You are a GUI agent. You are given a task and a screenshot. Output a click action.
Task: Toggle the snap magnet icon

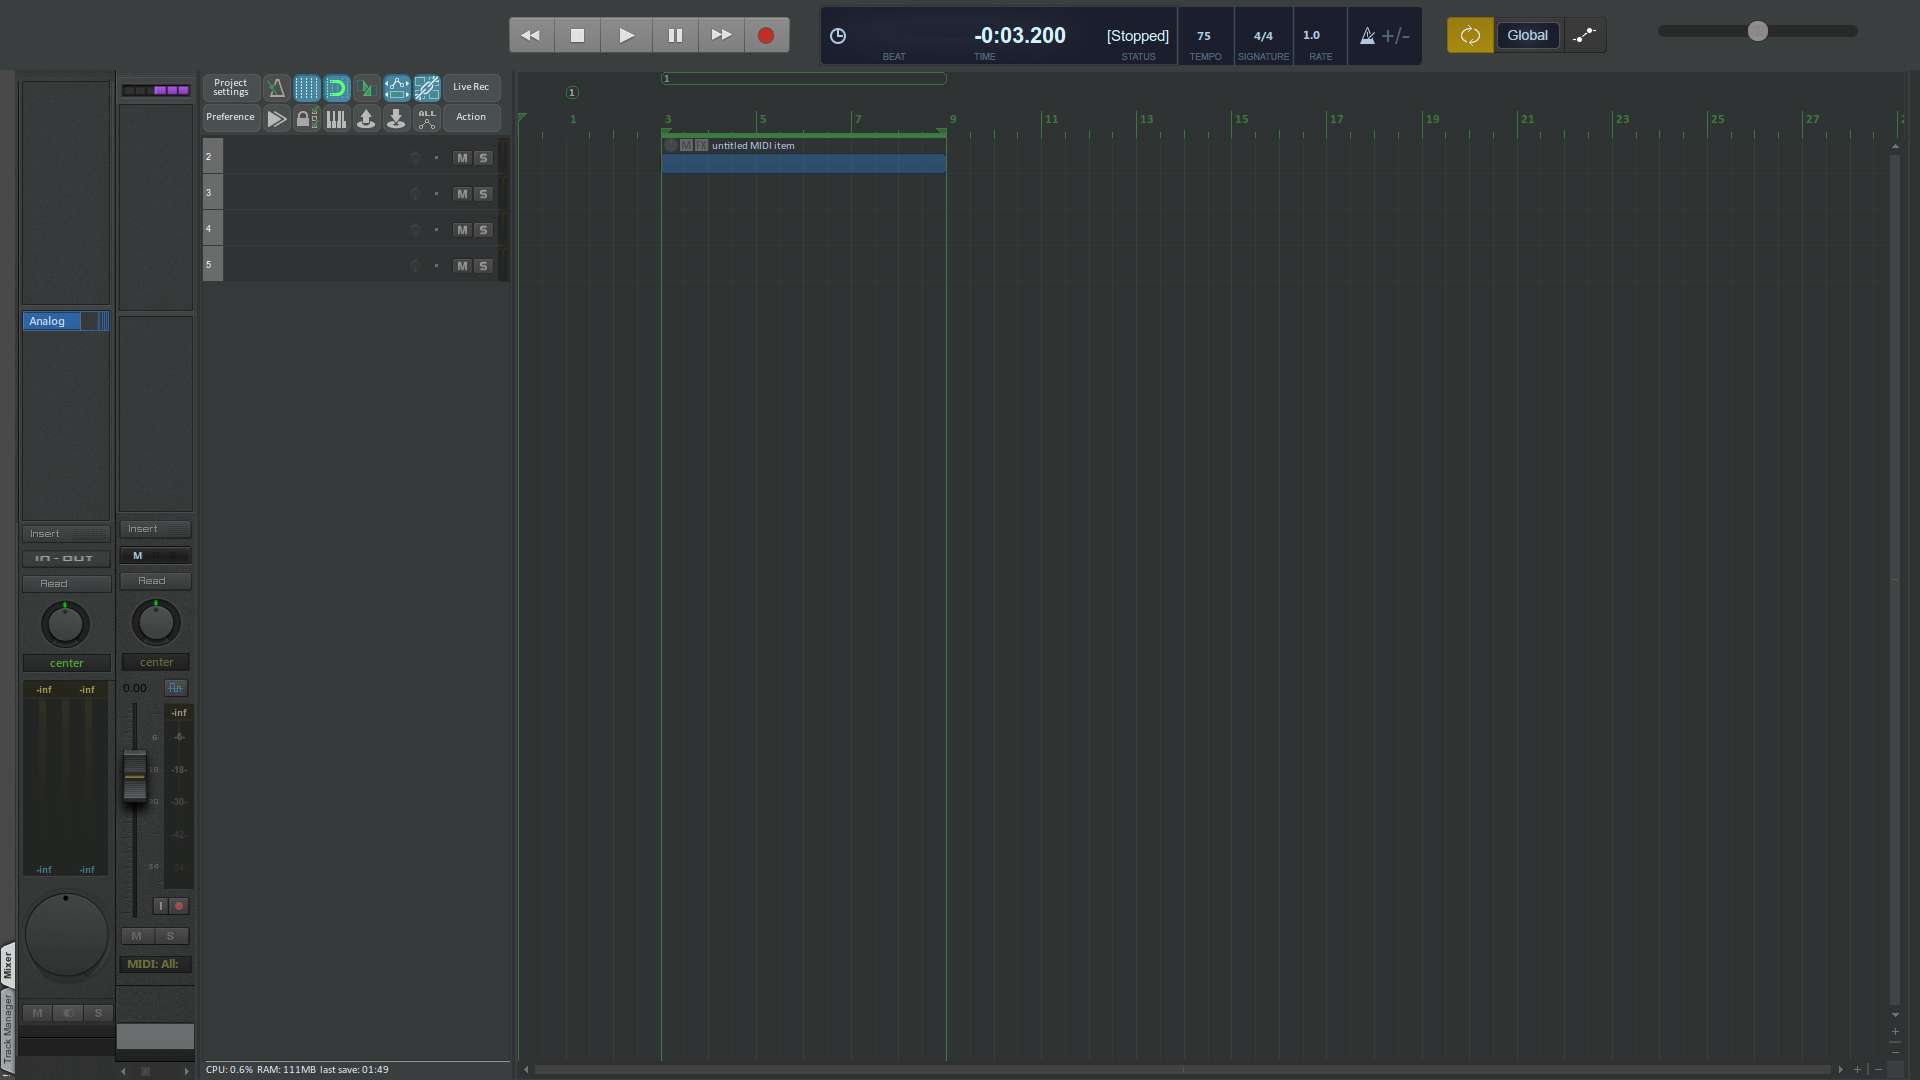click(337, 88)
